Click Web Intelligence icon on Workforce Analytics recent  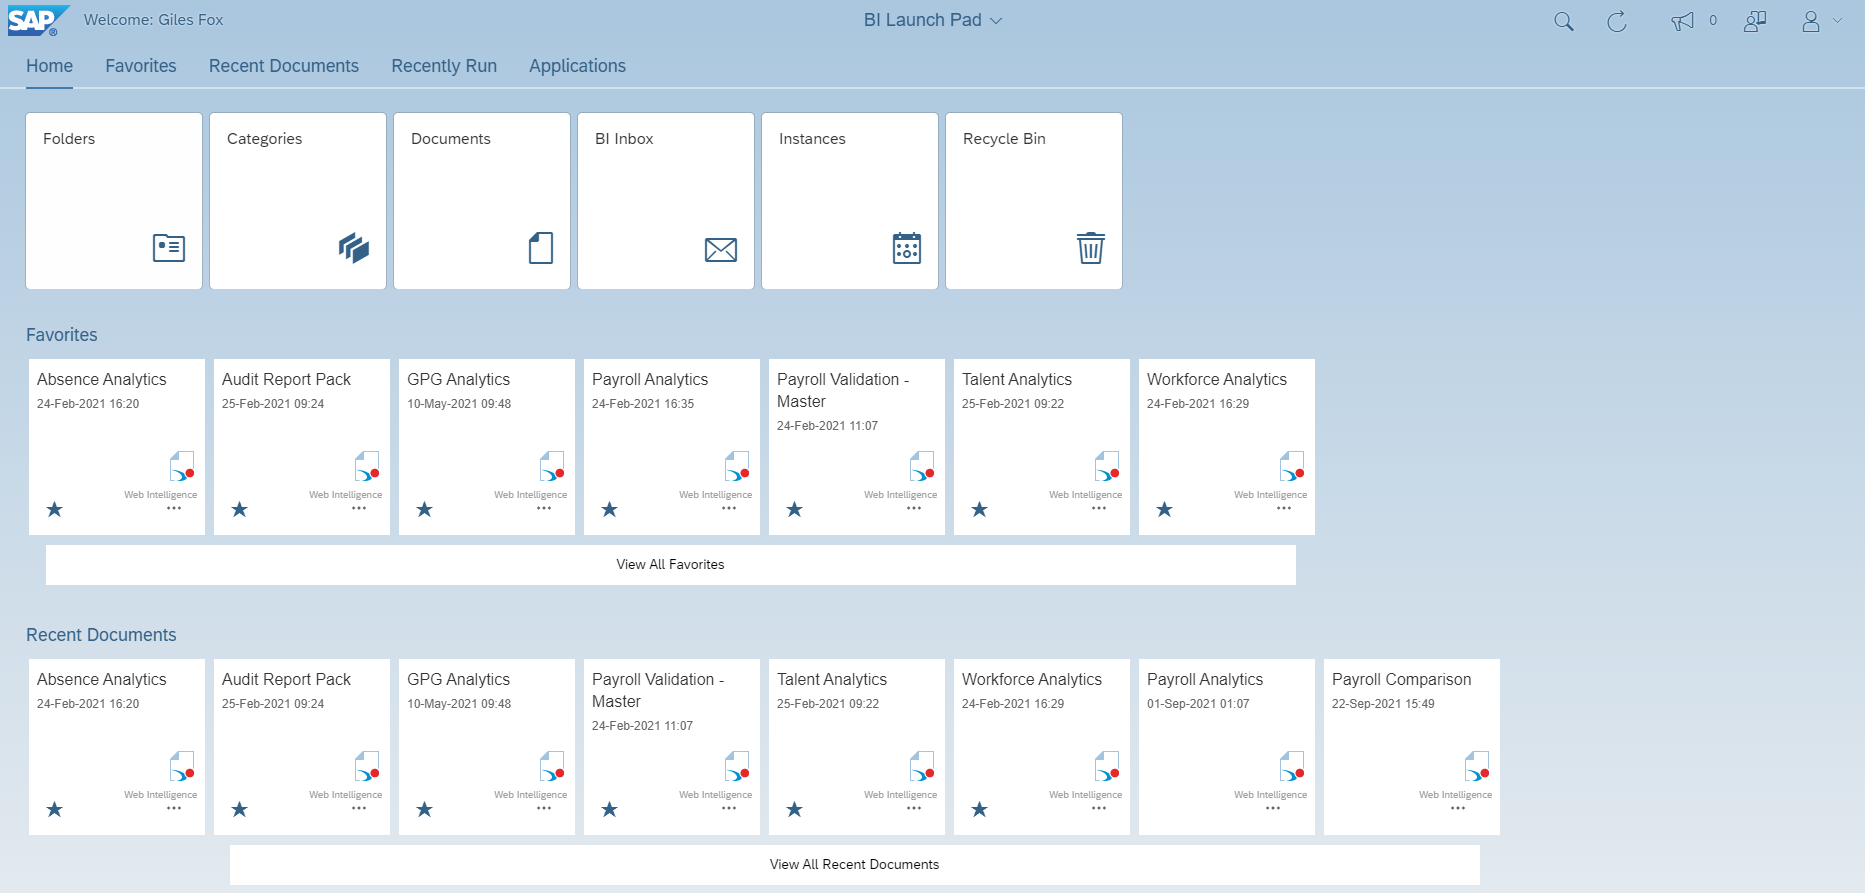coord(1107,767)
